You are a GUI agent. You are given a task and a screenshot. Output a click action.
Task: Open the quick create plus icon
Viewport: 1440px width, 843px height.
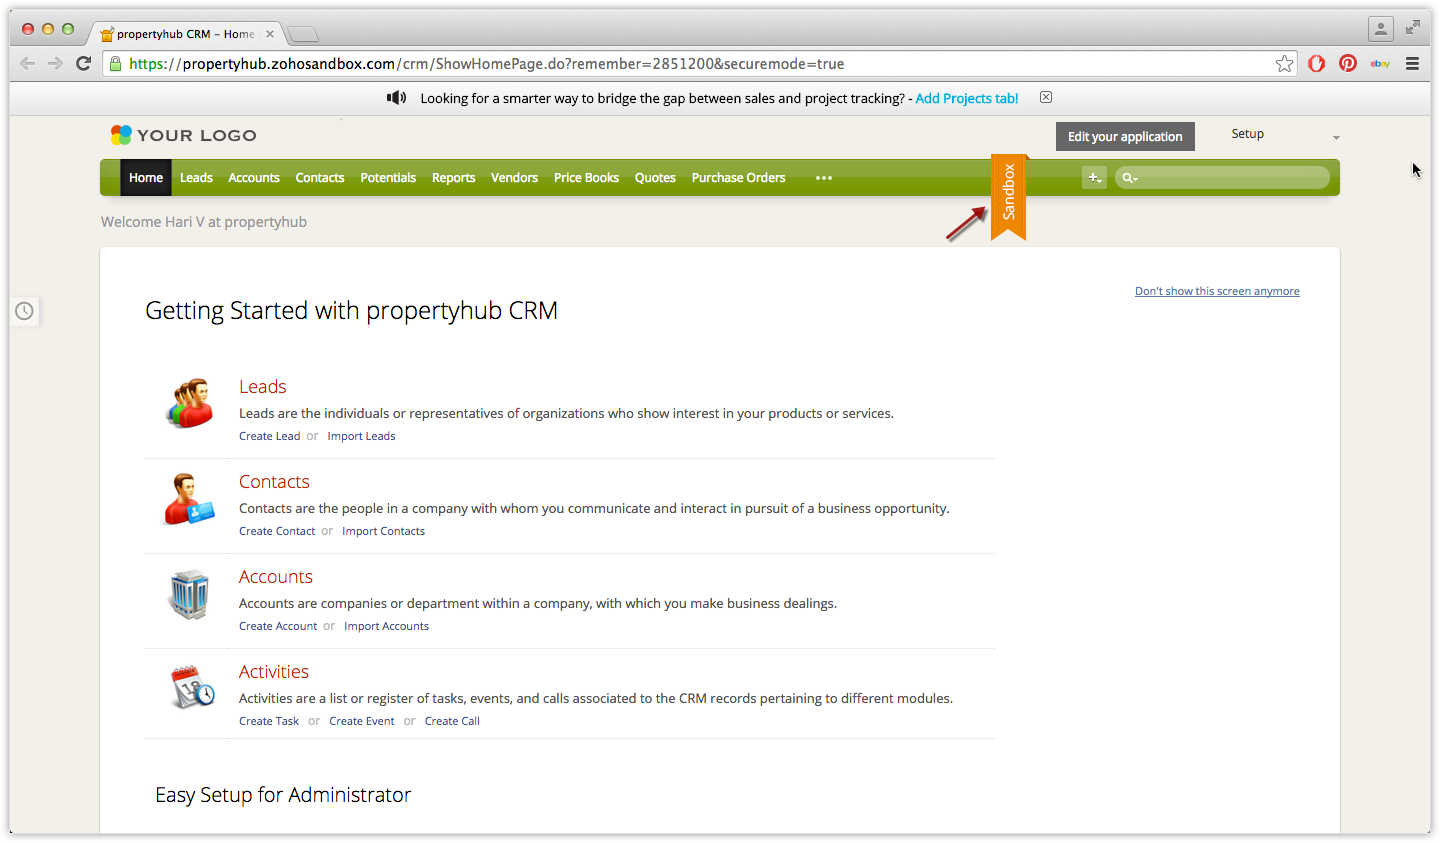click(1095, 178)
